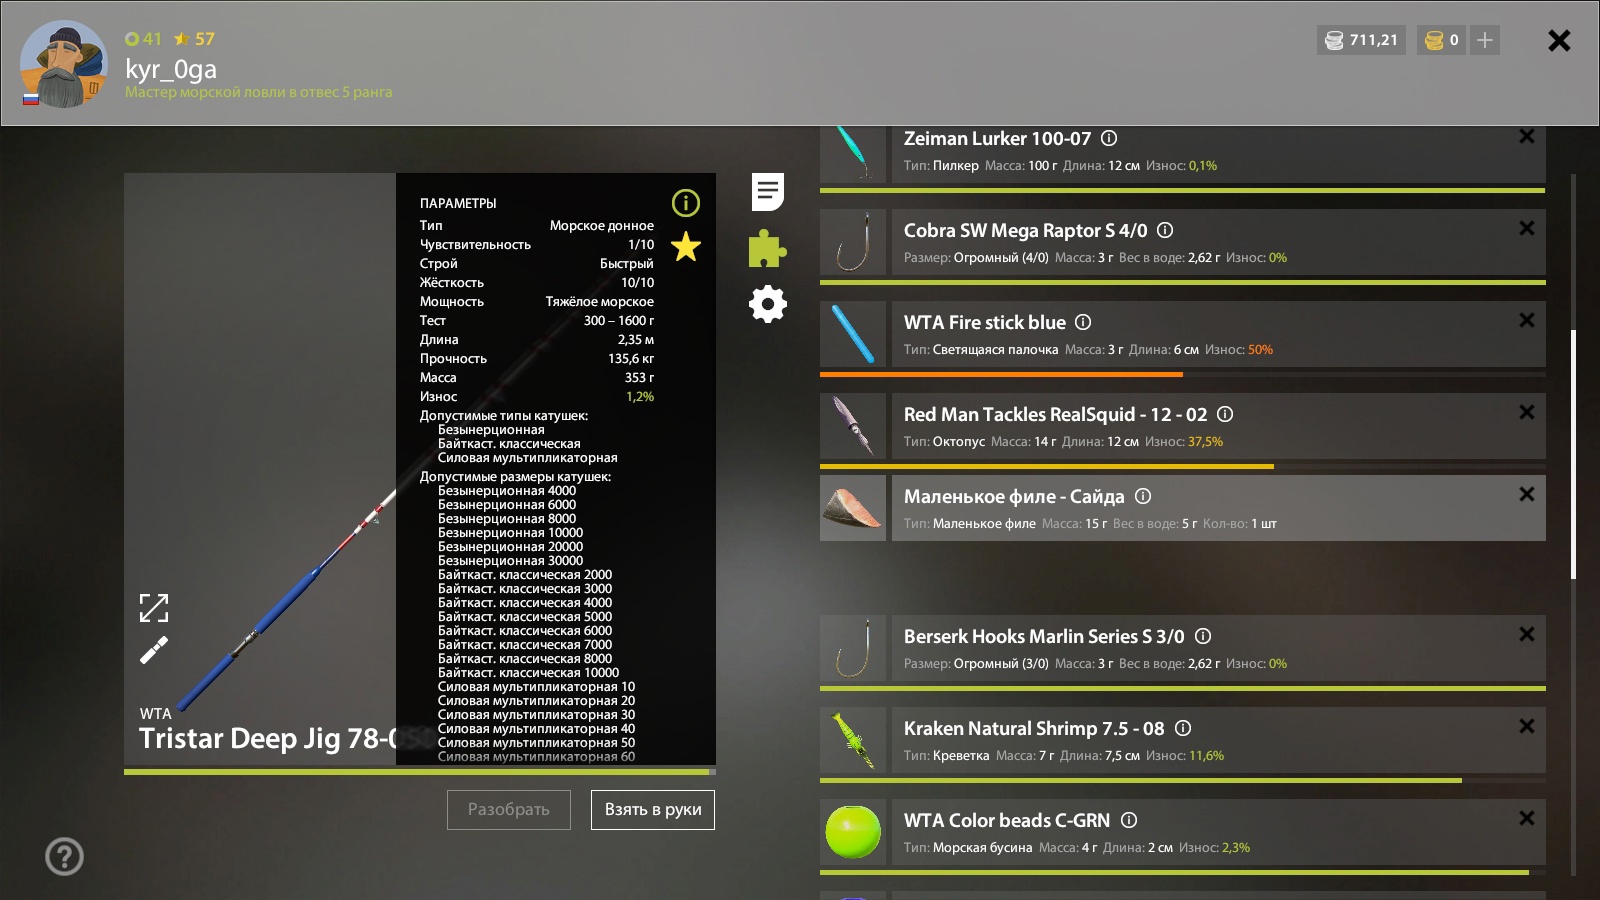This screenshot has height=900, width=1600.
Task: Click the player level 41 indicator
Action: click(x=144, y=39)
